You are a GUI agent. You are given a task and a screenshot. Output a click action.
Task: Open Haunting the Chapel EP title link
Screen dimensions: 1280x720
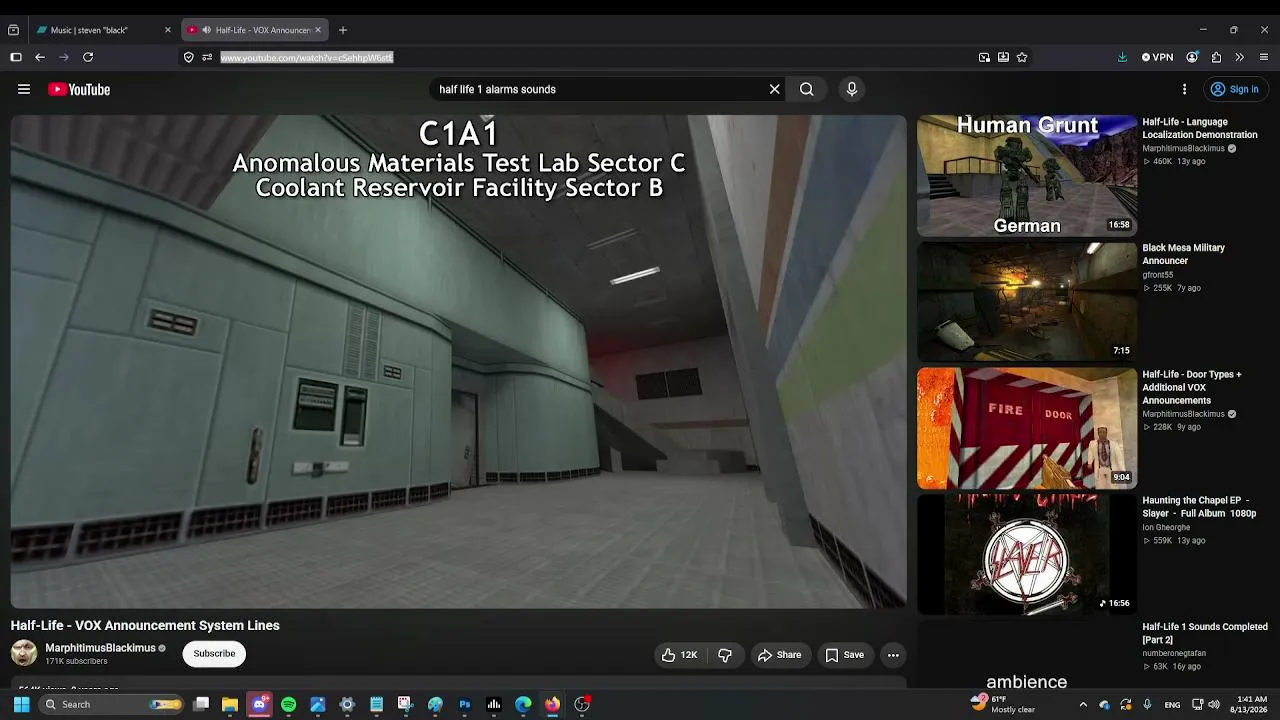[1199, 507]
